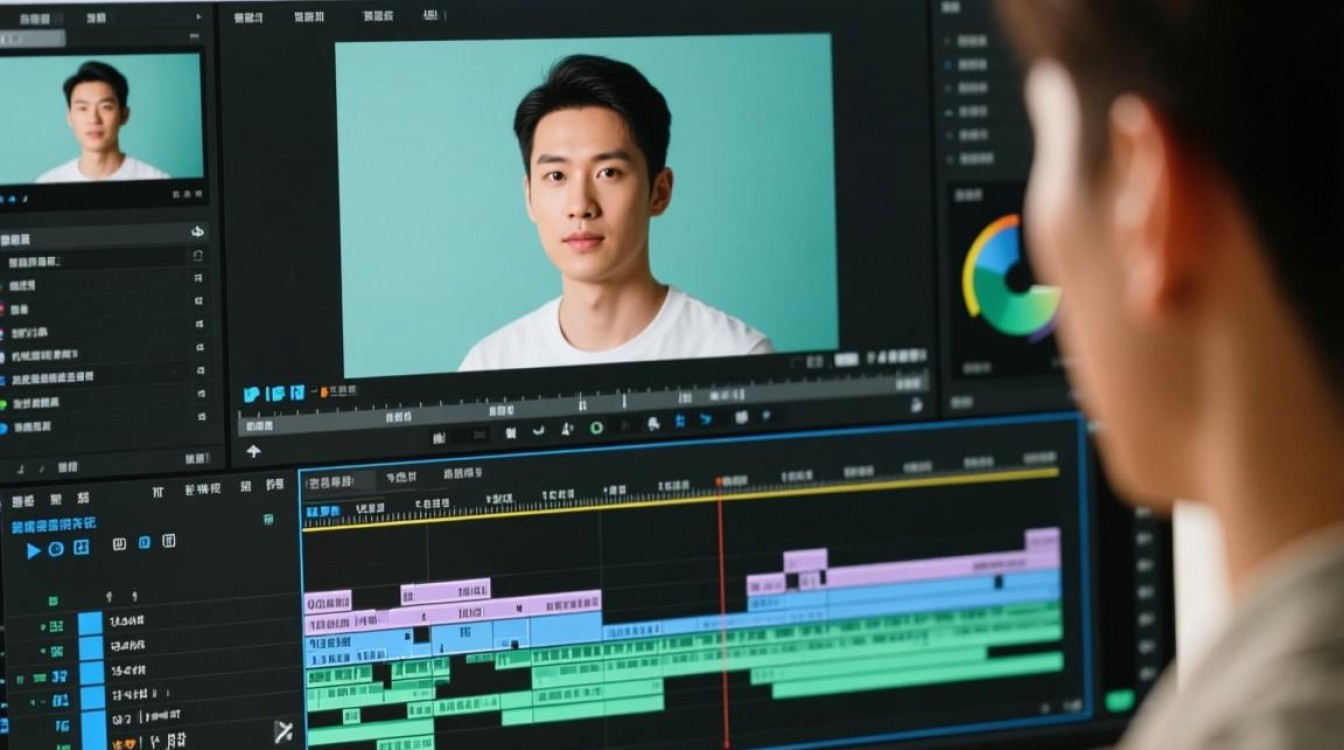Expand the list row marked with a green dot

(x=100, y=403)
